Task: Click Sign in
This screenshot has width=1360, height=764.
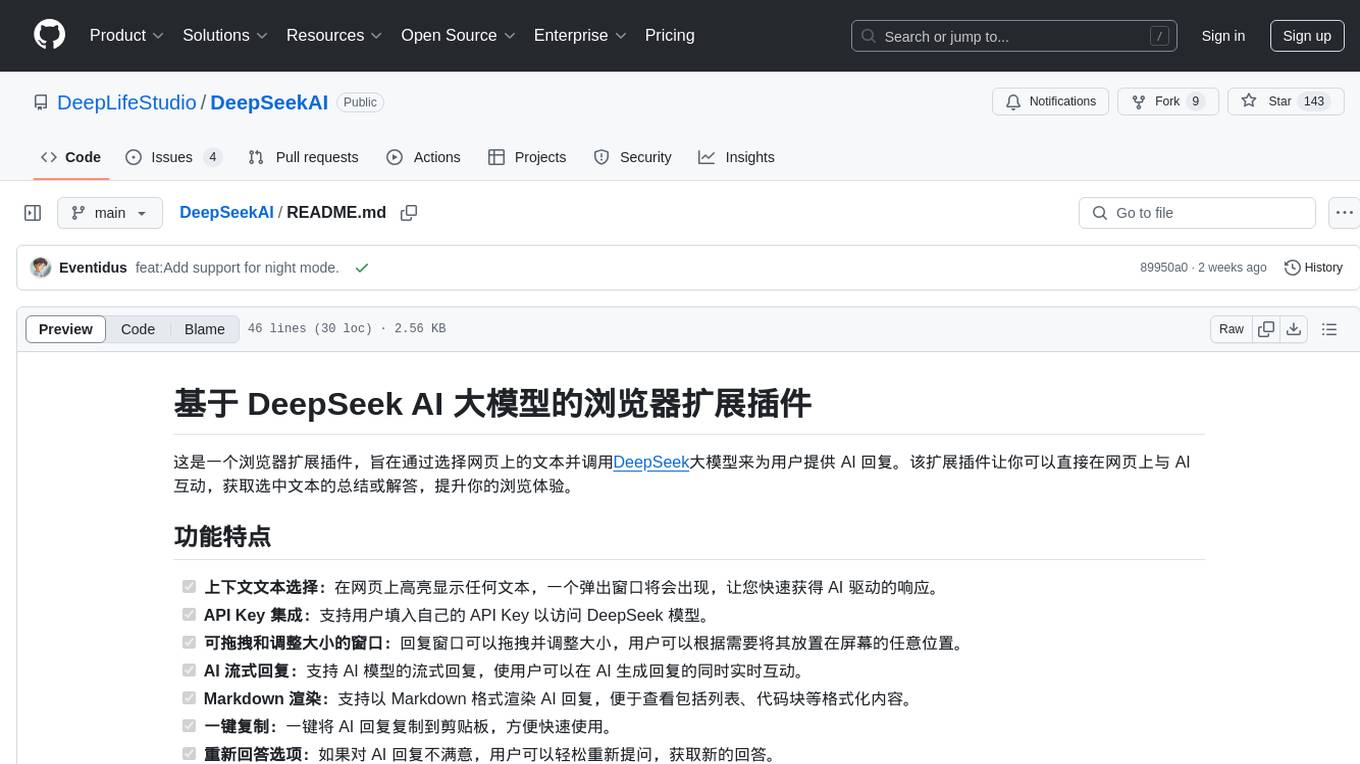Action: point(1223,35)
